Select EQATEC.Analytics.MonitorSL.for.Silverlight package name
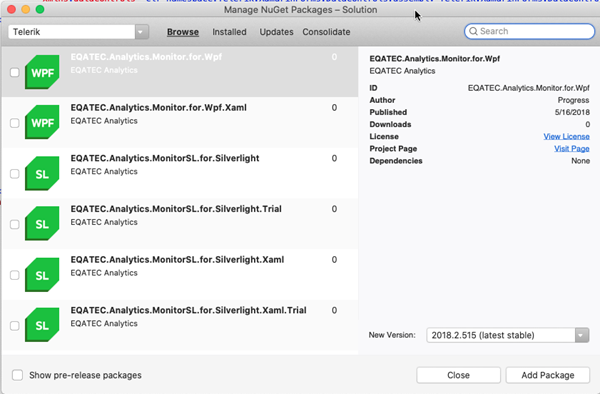The height and width of the screenshot is (394, 600). coord(165,158)
